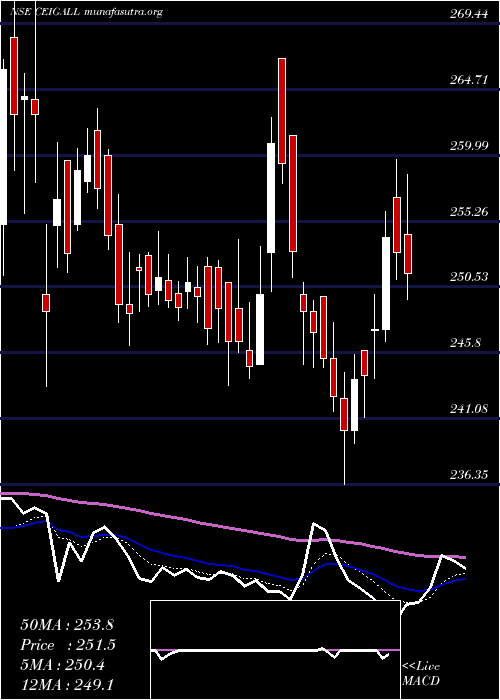Screen dimensions: 500x700
Task: Click the 250.53 price axis label
Action: point(468,277)
